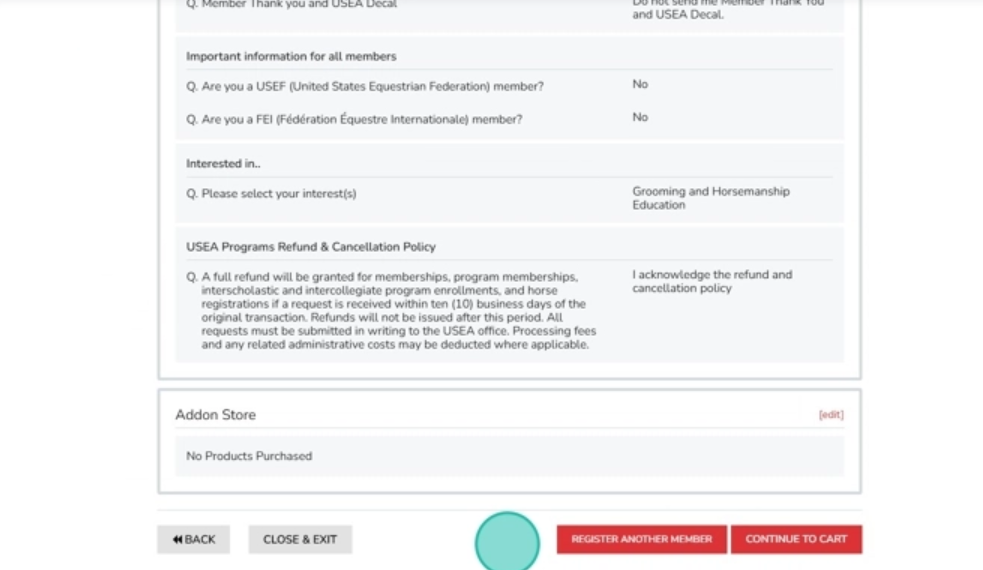
Task: Select the No answer for the USEF question
Action: click(x=640, y=85)
